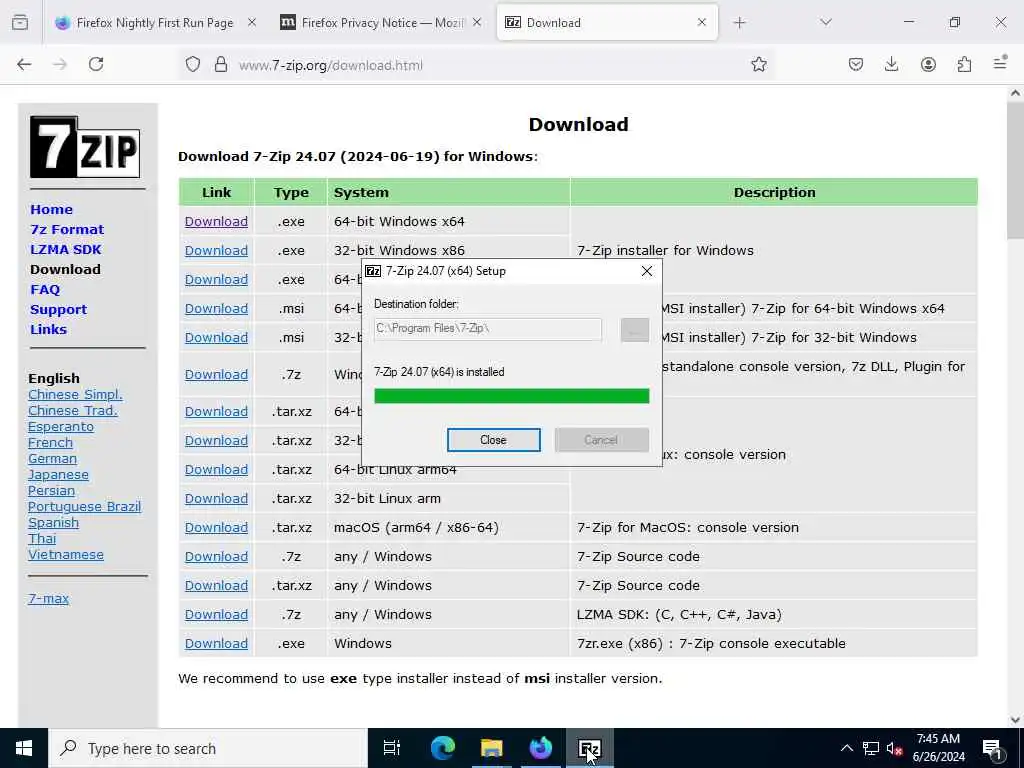Screen dimensions: 1024x768
Task: Open the muted volume tray icon
Action: (x=894, y=748)
